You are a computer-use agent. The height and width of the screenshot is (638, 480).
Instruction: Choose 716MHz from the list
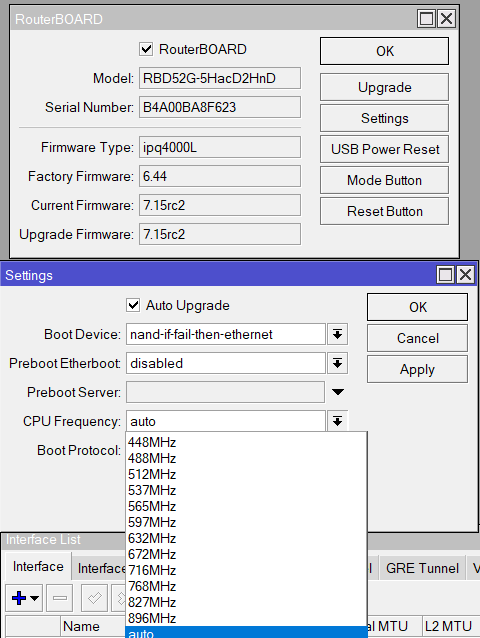(x=246, y=570)
